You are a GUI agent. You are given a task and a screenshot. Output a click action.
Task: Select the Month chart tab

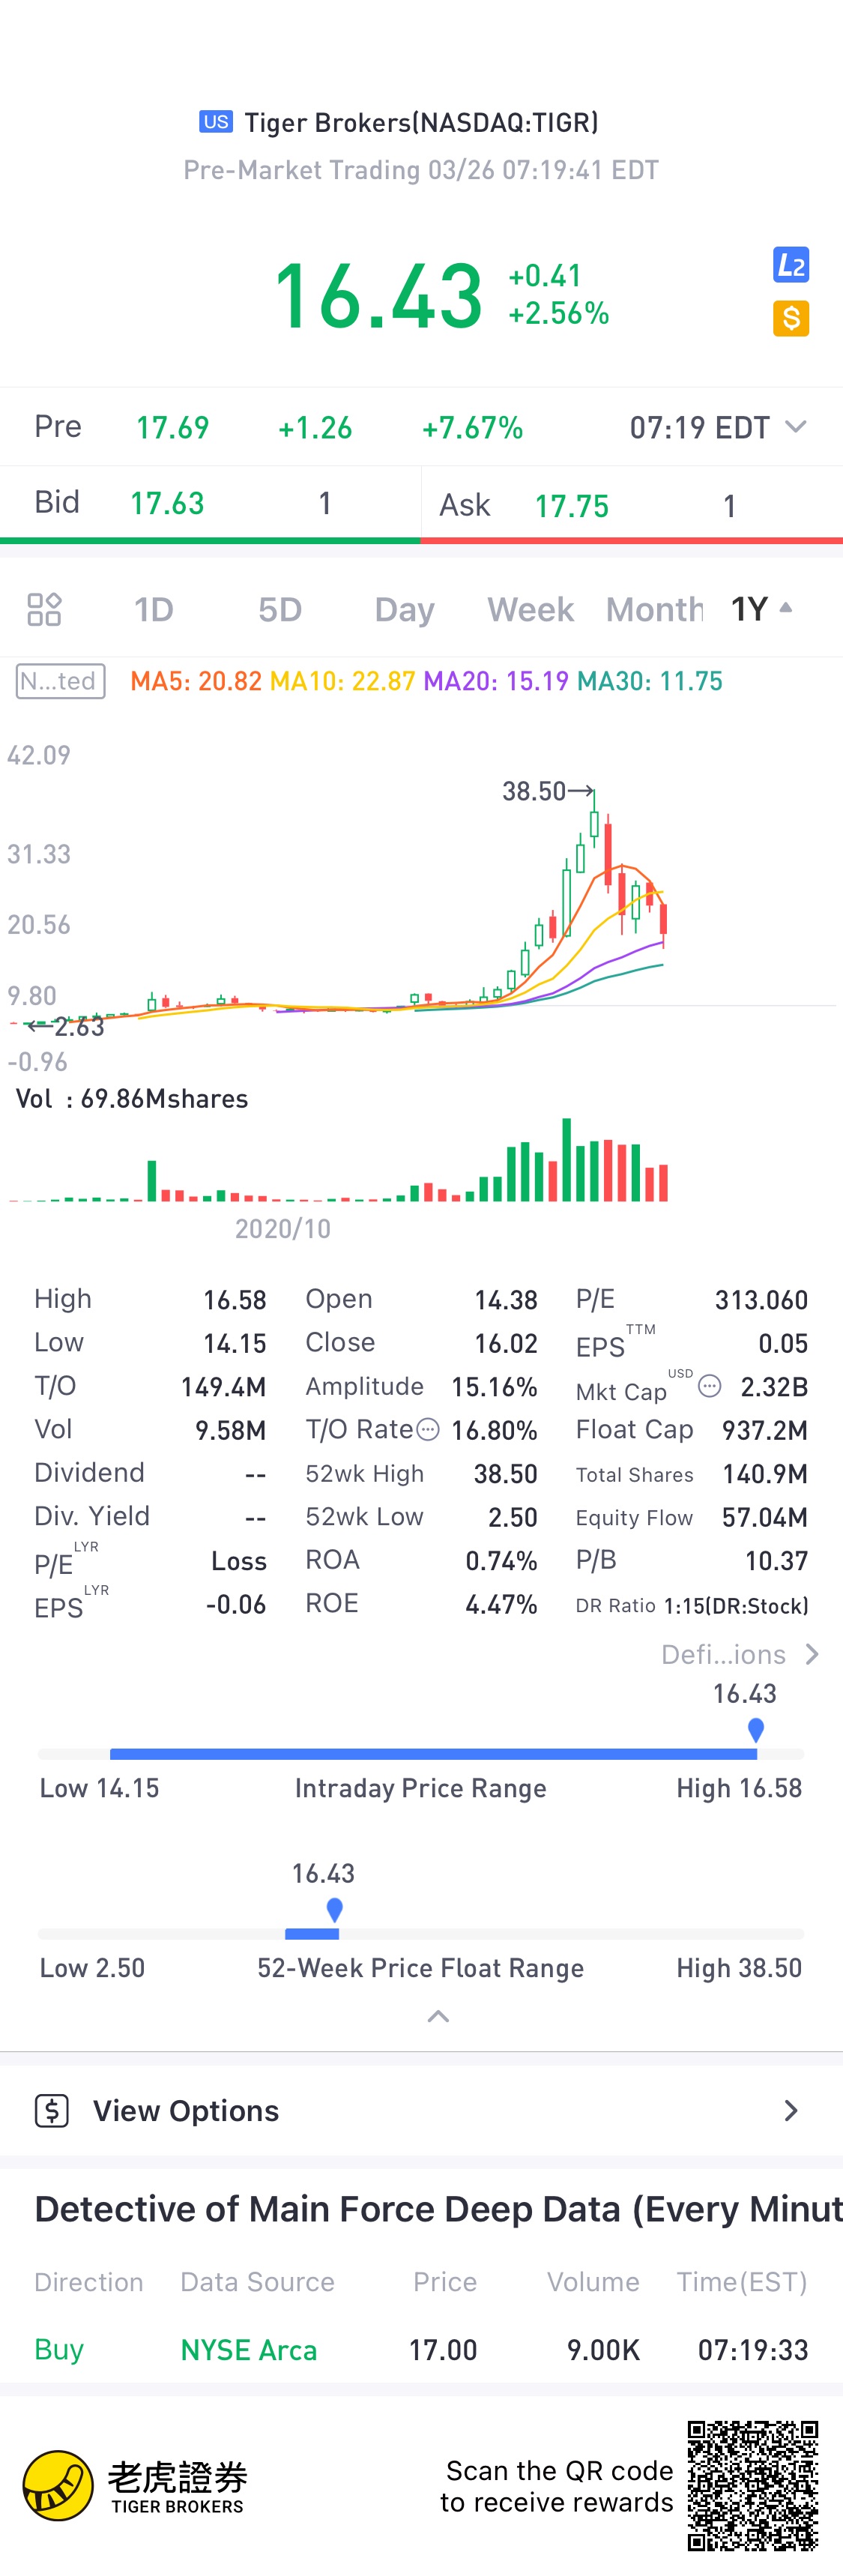click(x=655, y=609)
